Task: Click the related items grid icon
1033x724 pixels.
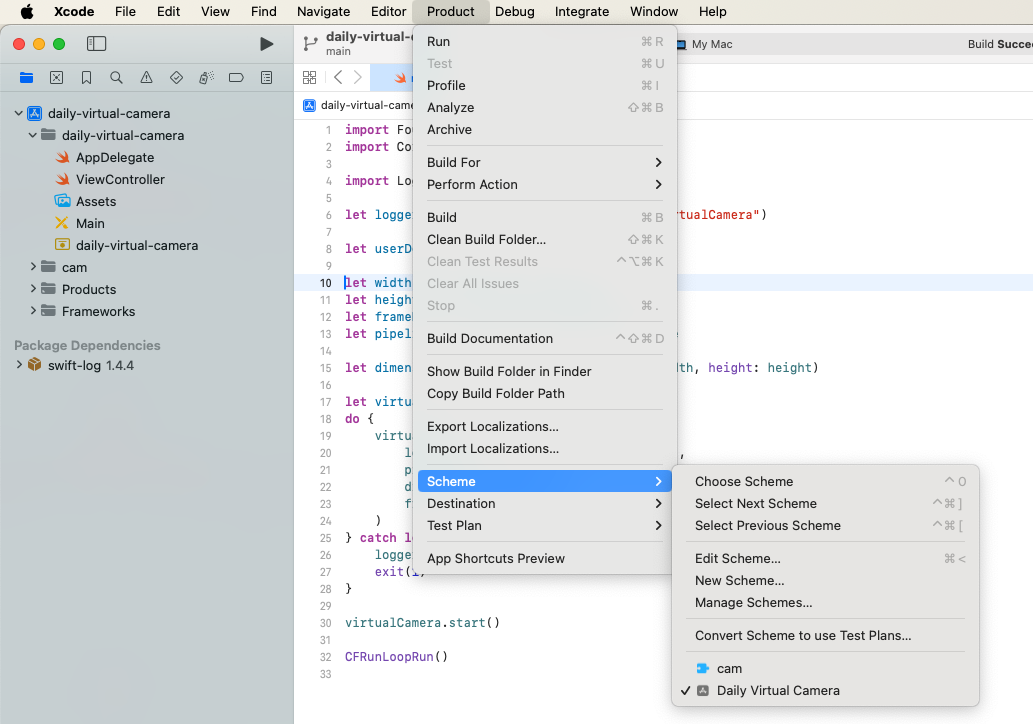Action: coord(309,77)
